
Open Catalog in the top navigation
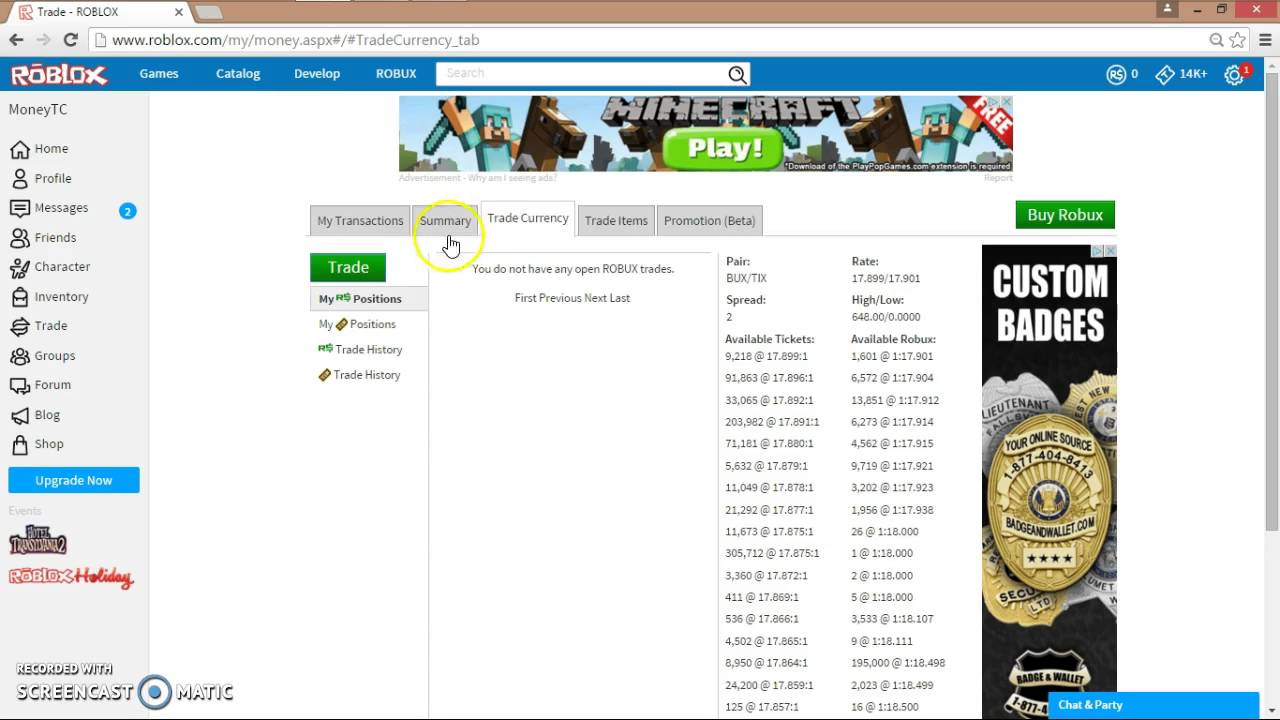pyautogui.click(x=238, y=74)
